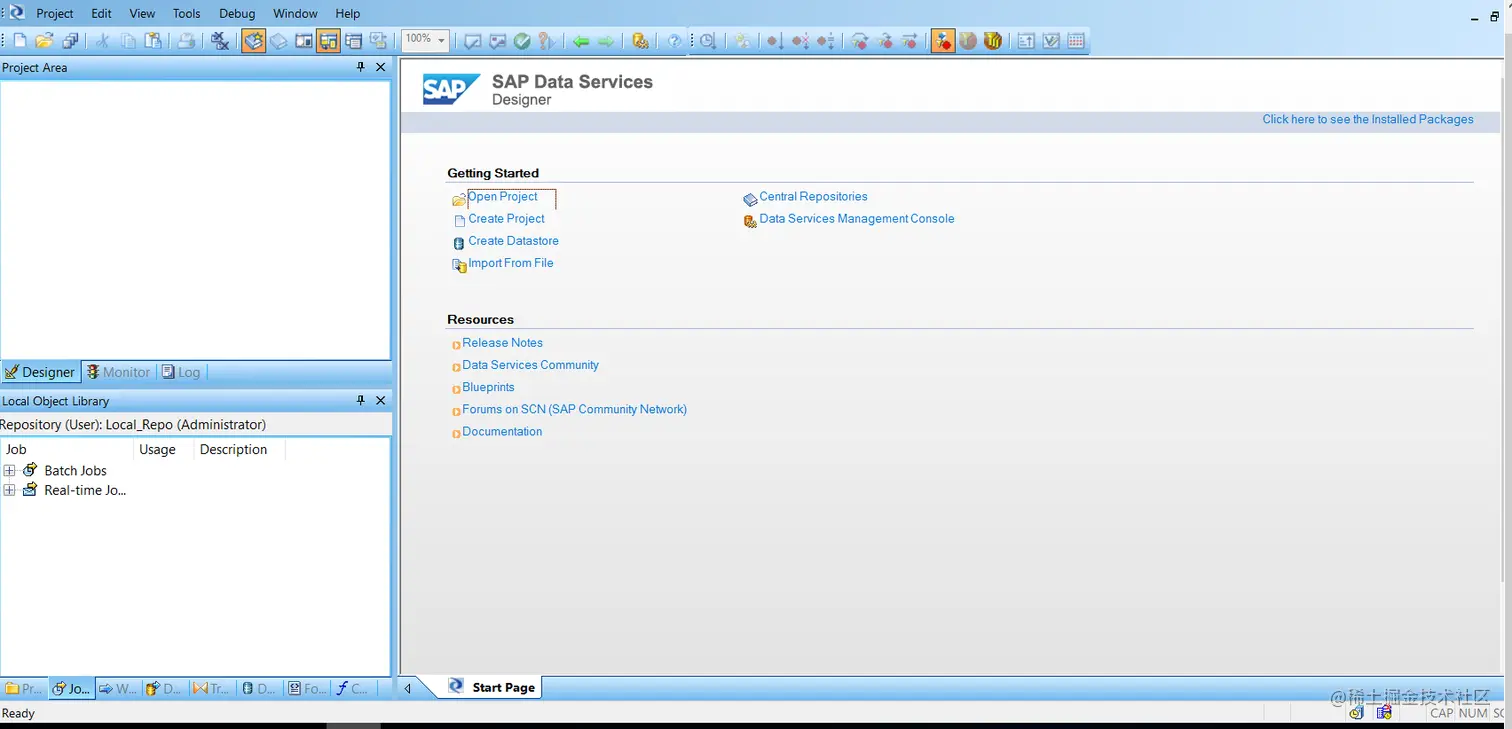This screenshot has width=1512, height=729.
Task: Click the Save All toolbar icon
Action: (70, 41)
